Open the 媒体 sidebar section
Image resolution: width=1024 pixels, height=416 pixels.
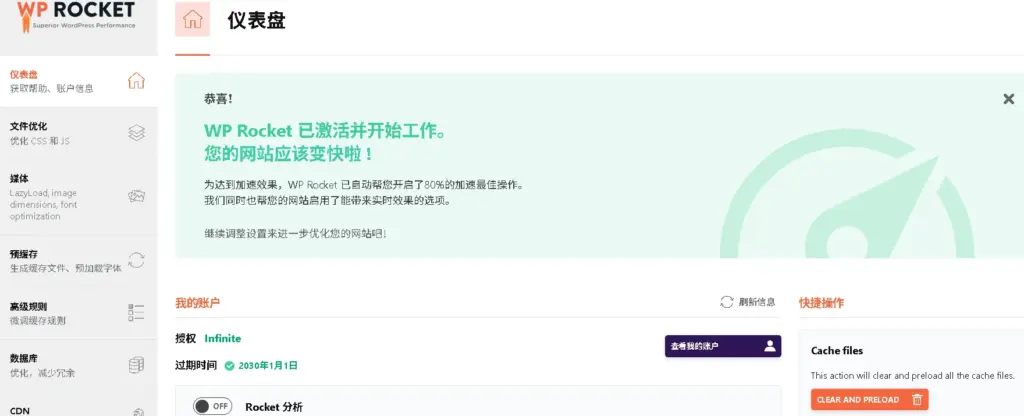tap(78, 197)
